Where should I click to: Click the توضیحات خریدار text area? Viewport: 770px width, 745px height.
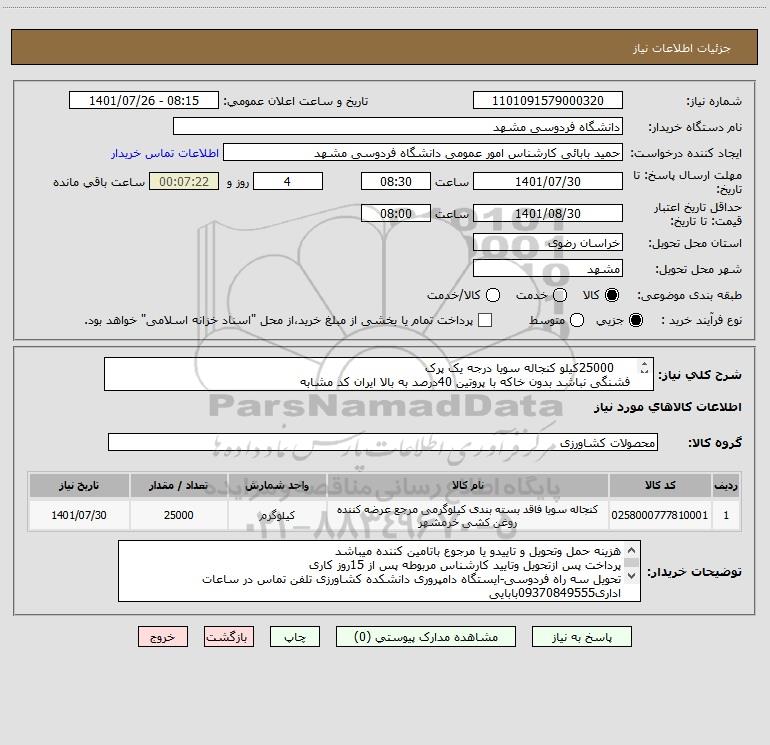click(379, 571)
